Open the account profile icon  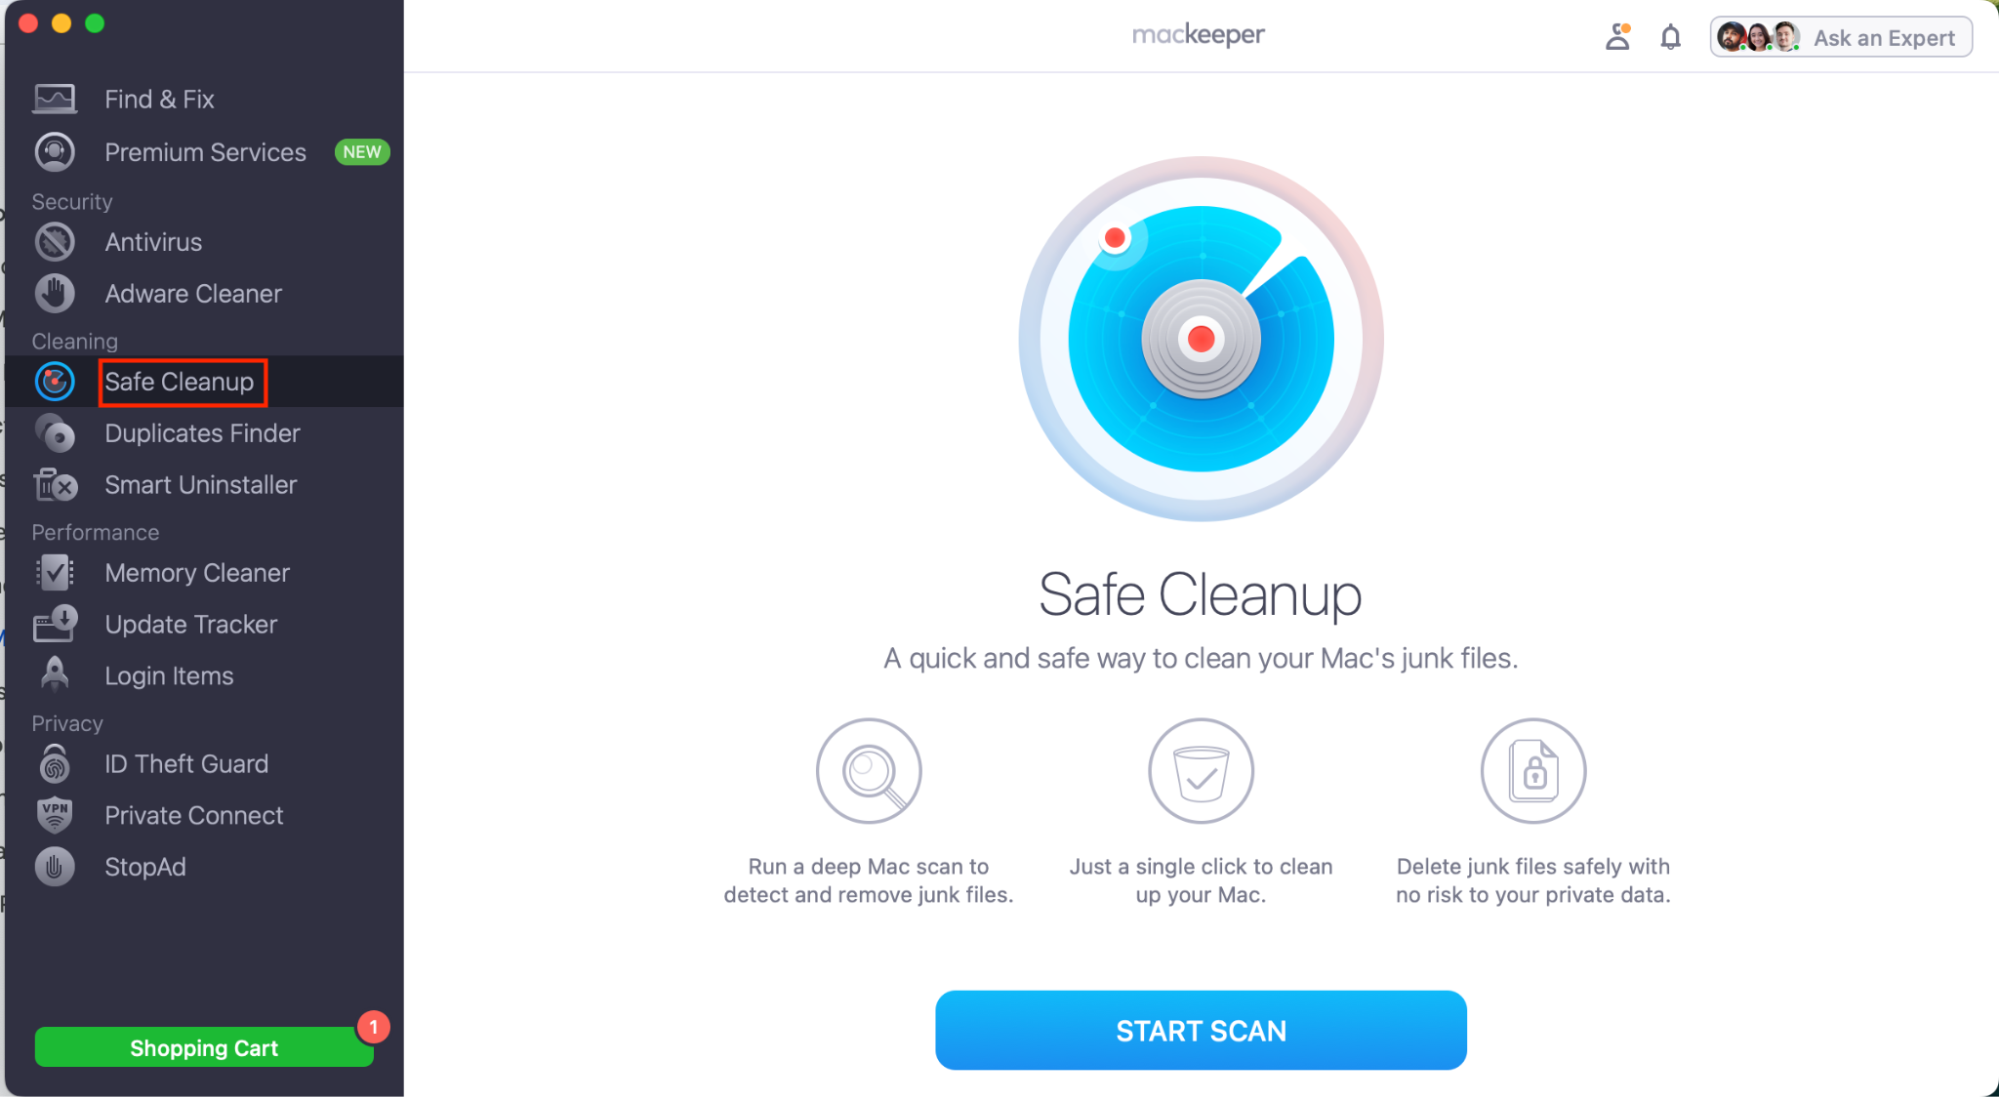click(x=1618, y=36)
